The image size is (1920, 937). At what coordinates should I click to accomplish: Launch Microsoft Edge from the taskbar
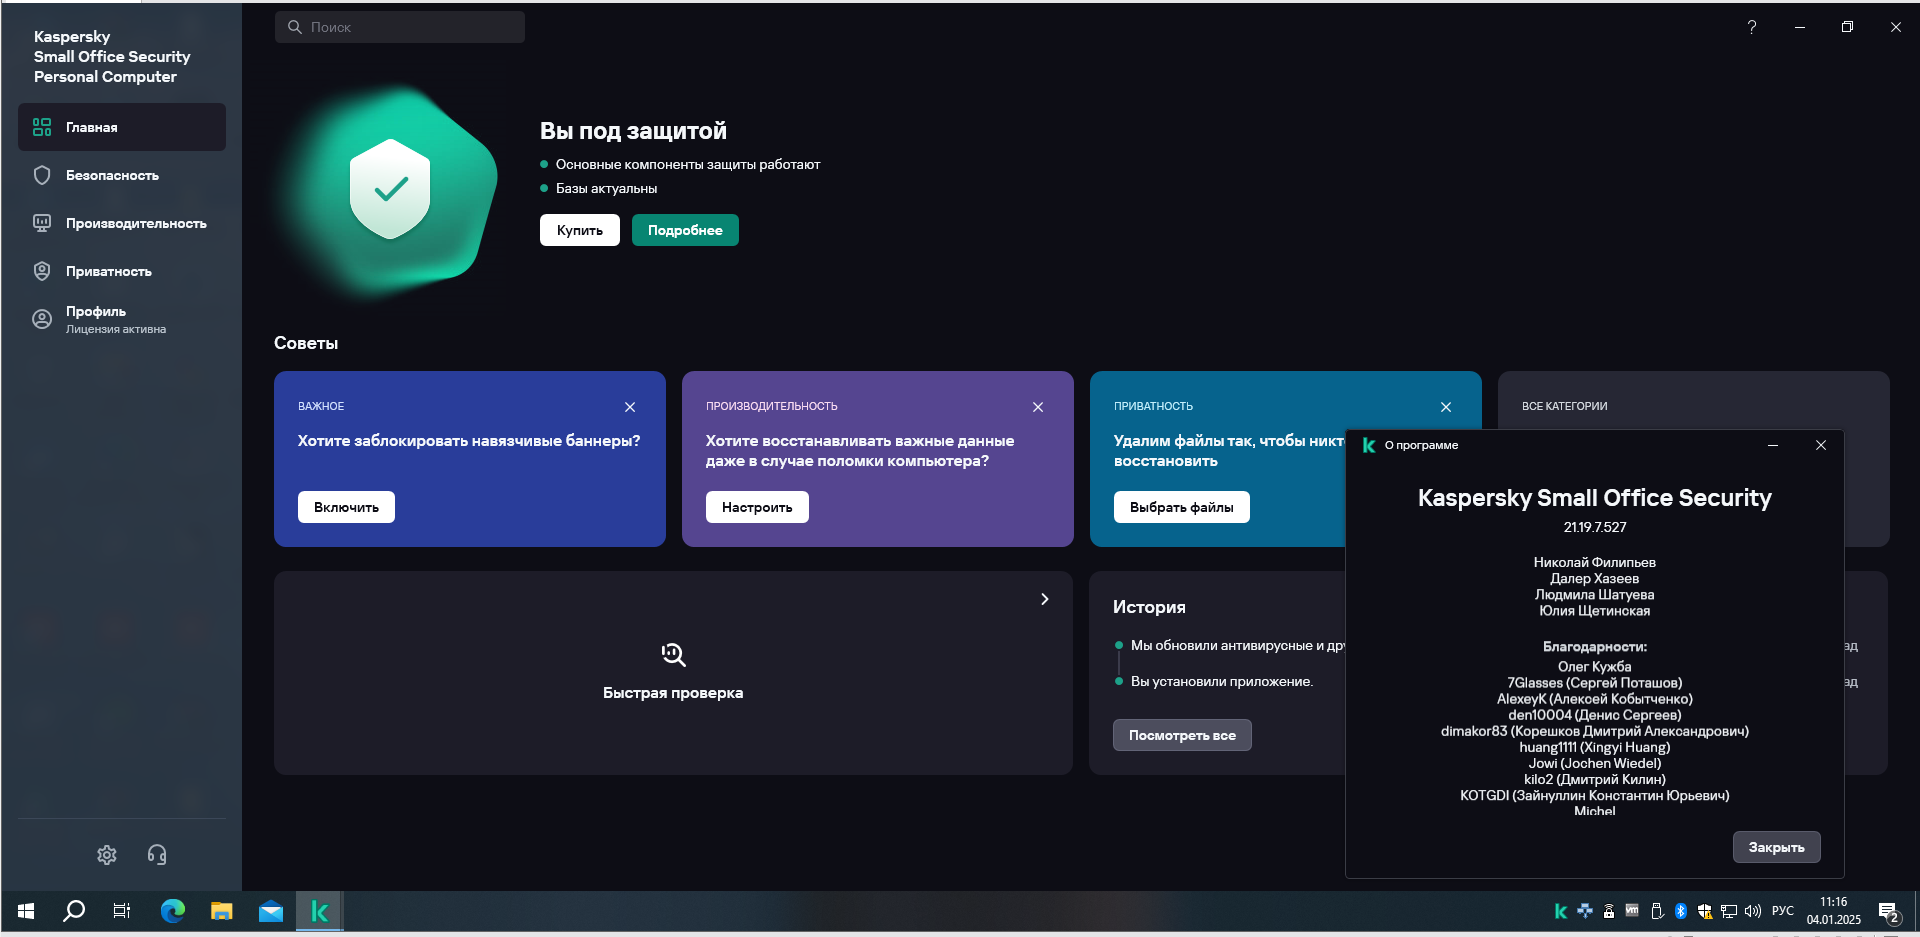tap(173, 911)
